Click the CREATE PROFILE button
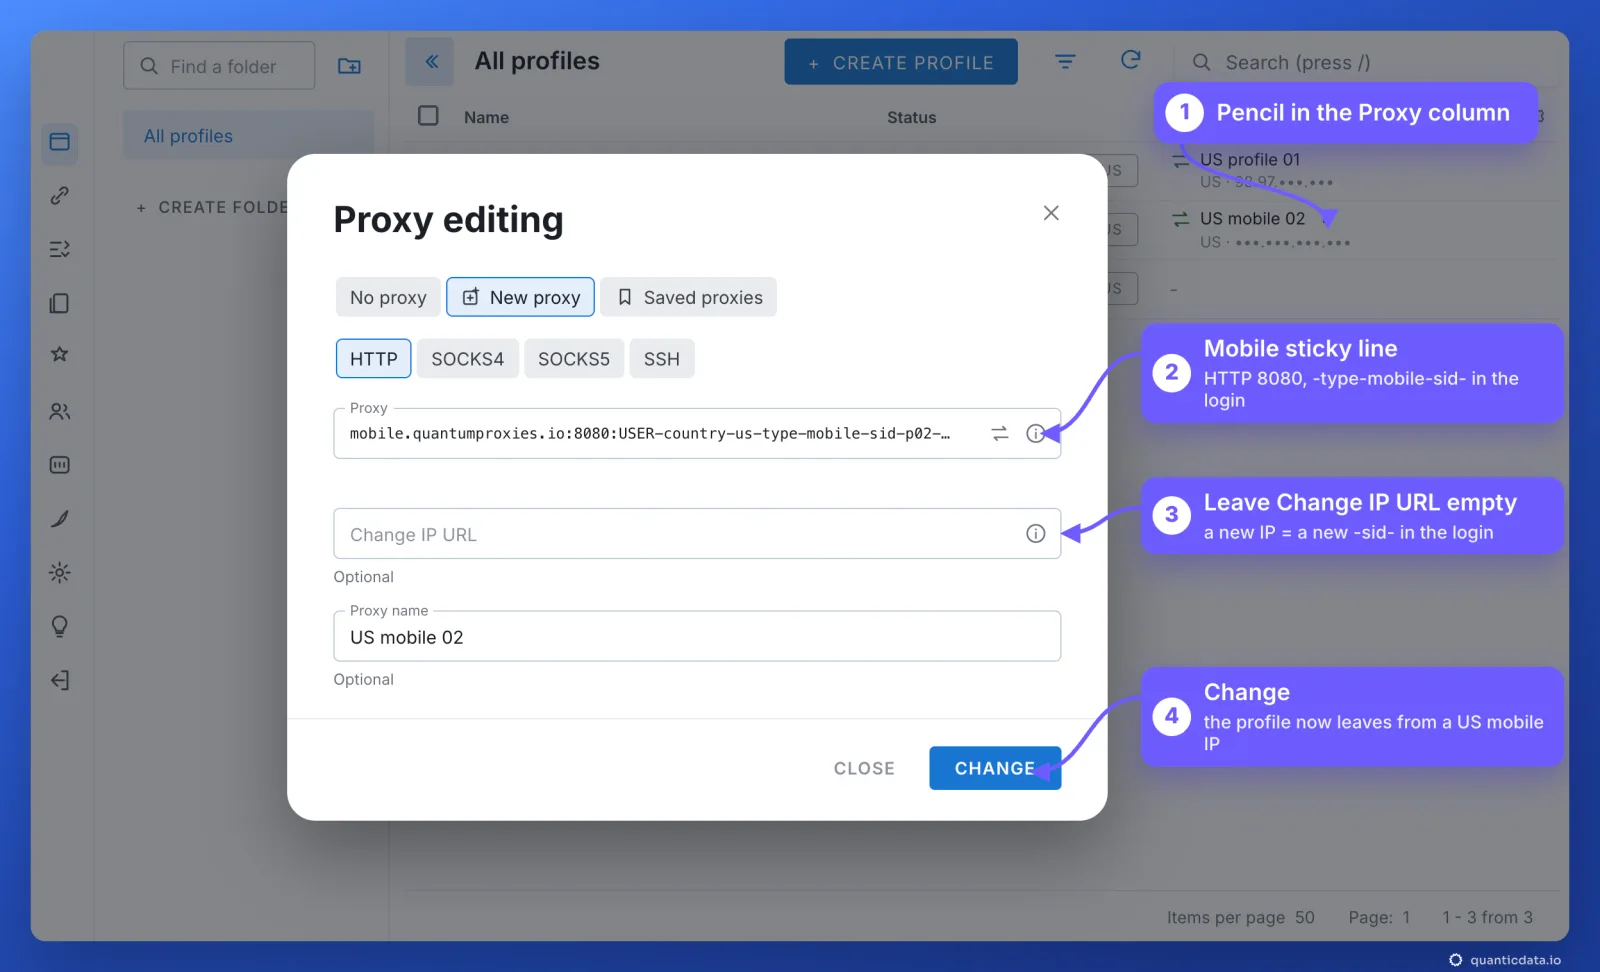The height and width of the screenshot is (972, 1600). [x=901, y=62]
